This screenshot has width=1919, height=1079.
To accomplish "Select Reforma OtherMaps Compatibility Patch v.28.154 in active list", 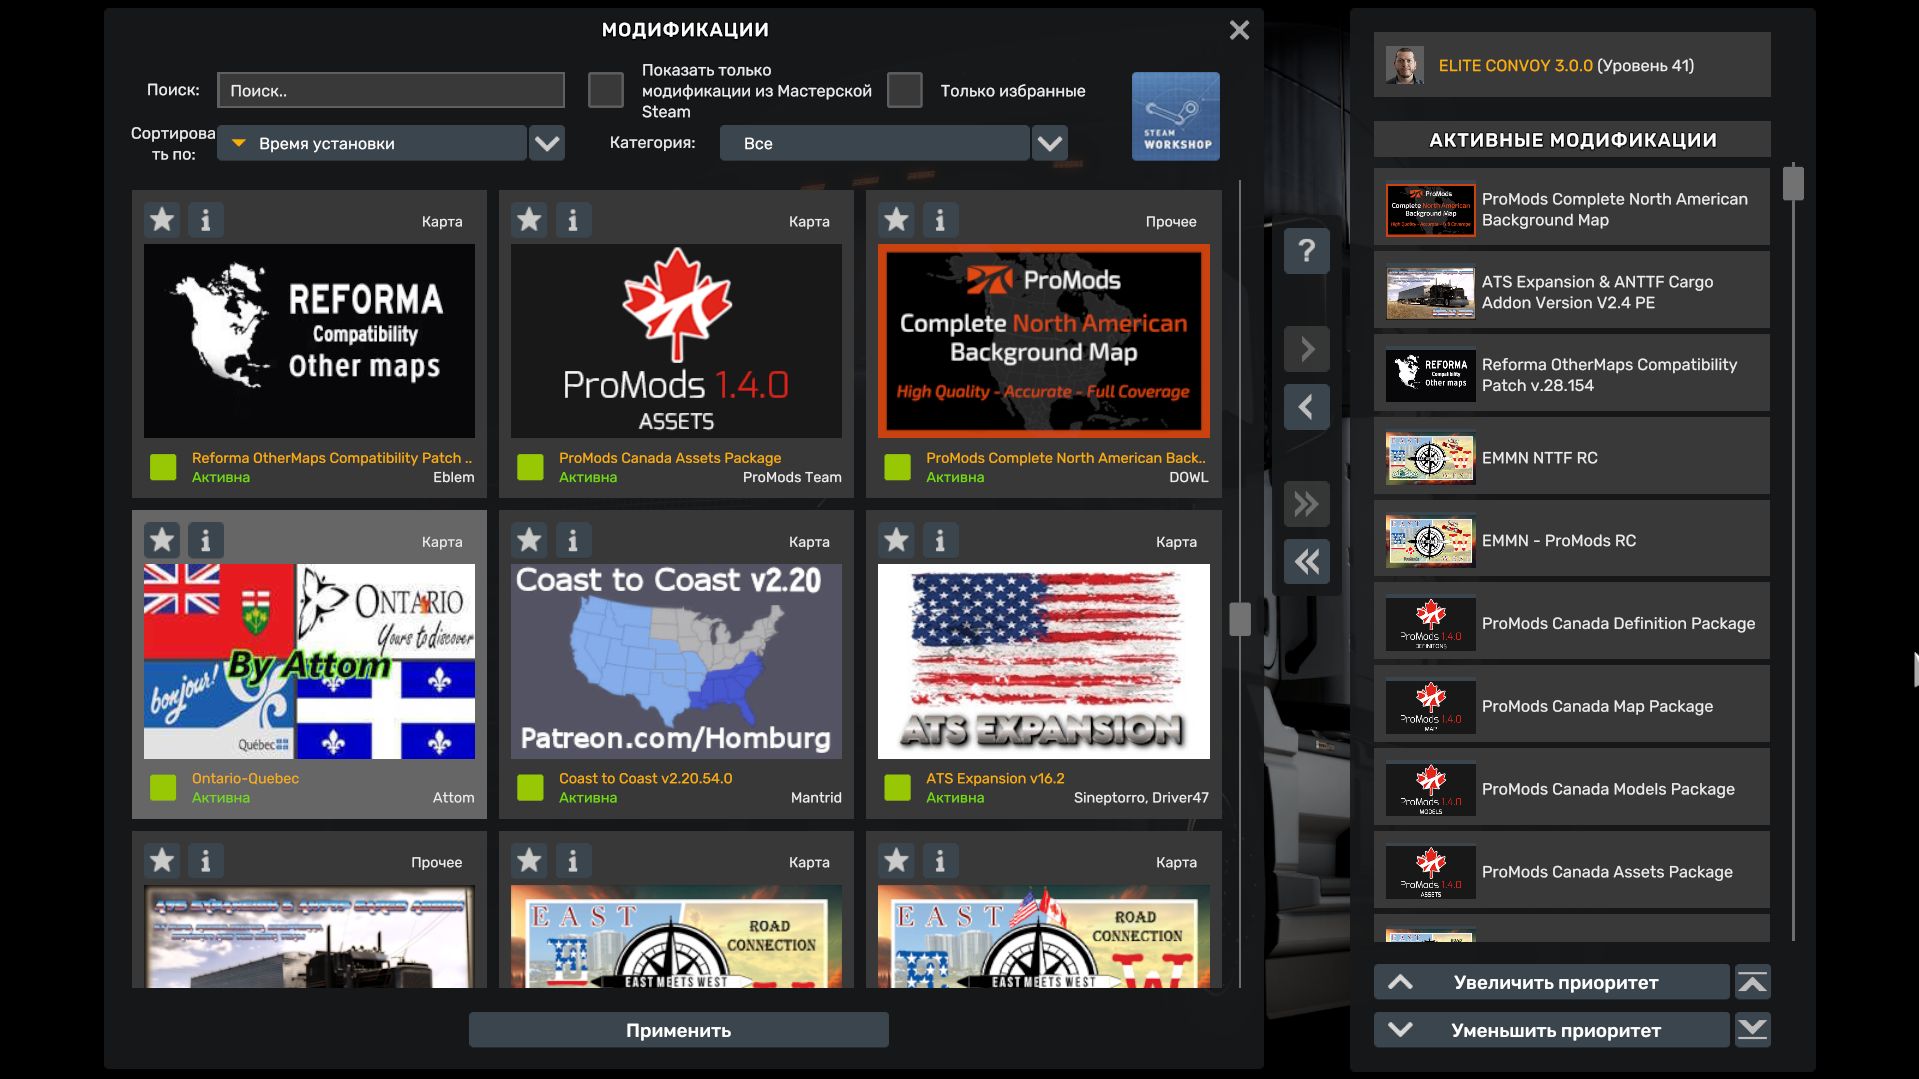I will 1572,375.
